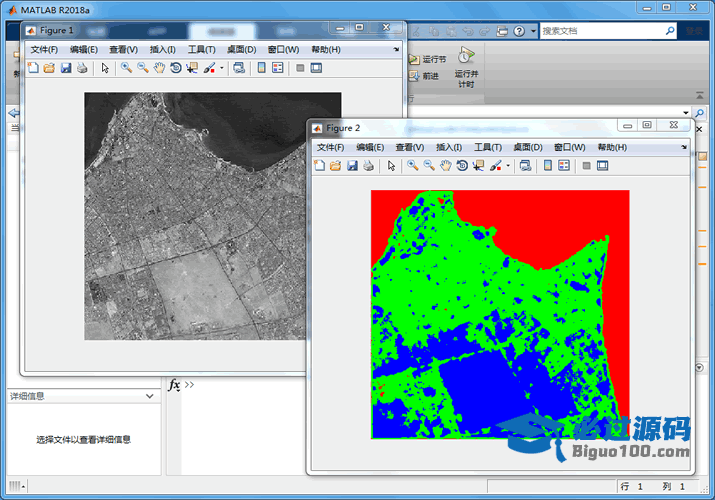Click Open File icon in Figure 1 toolbar

(x=49, y=68)
